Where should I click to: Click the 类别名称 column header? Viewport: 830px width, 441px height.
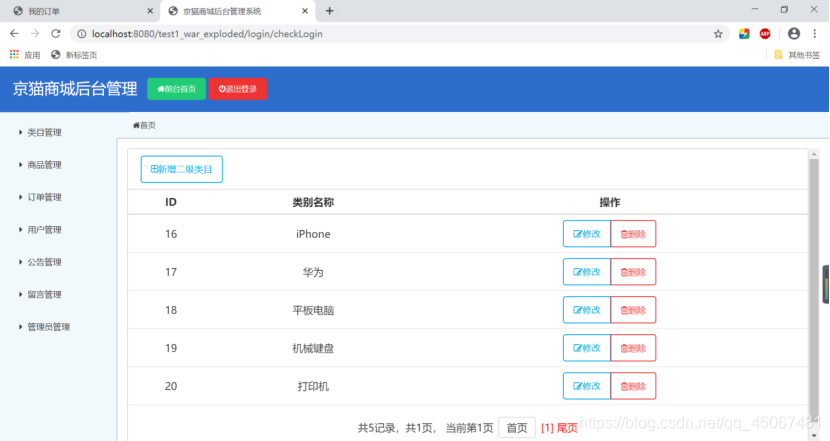coord(313,202)
